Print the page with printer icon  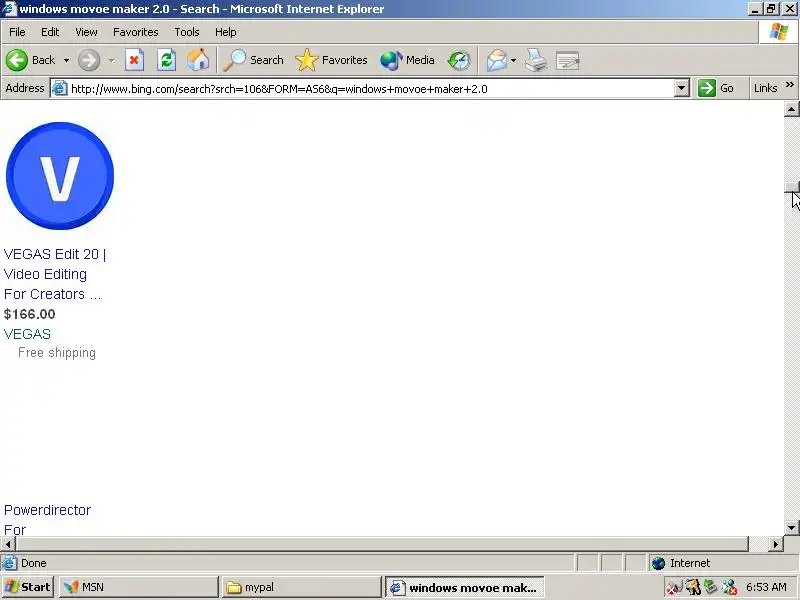pos(536,60)
